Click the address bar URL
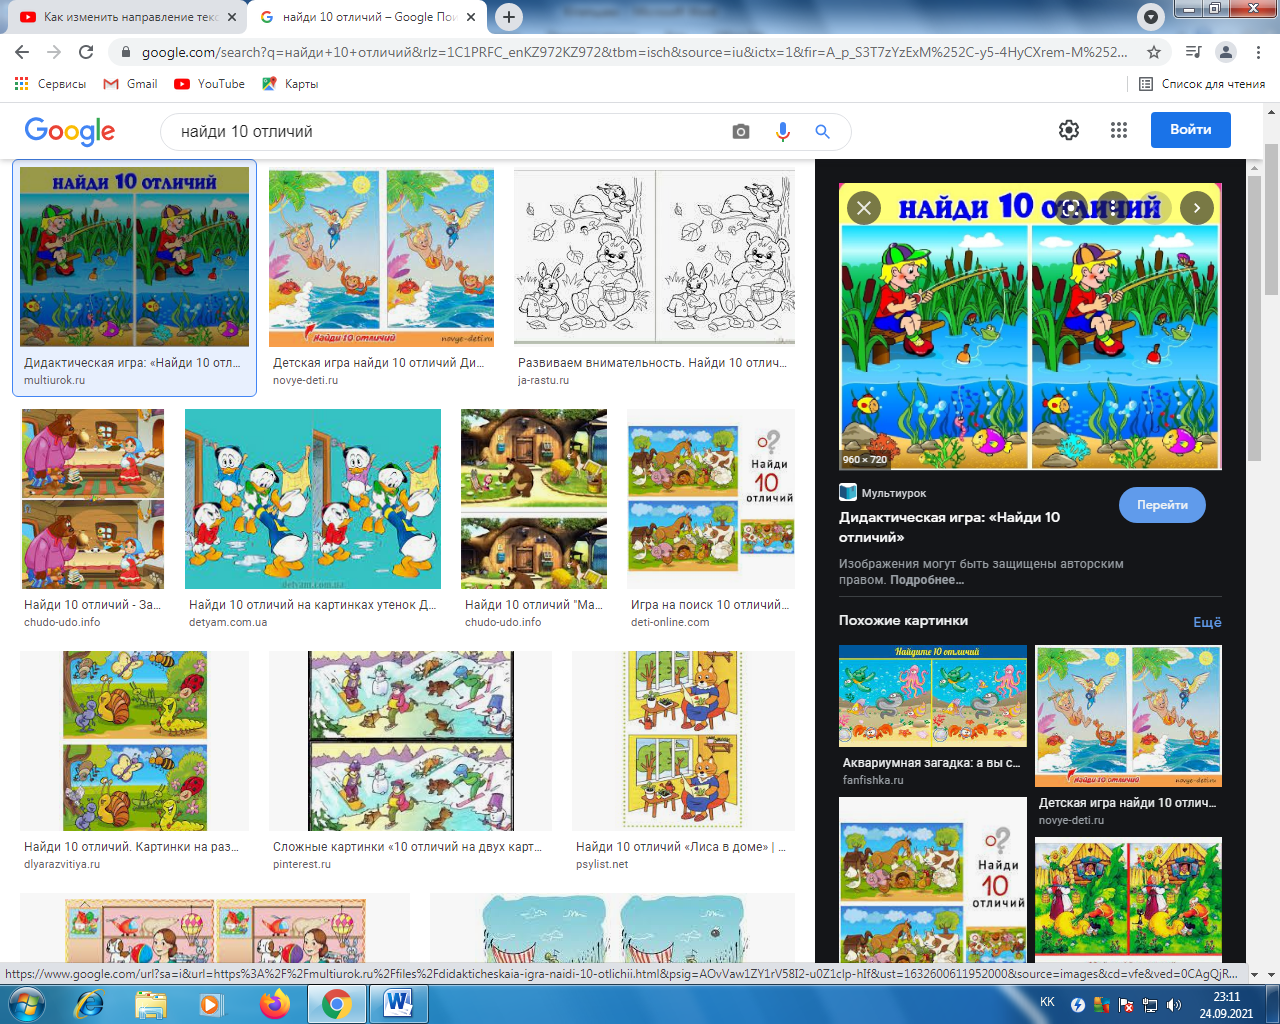Viewport: 1280px width, 1024px height. pyautogui.click(x=634, y=52)
